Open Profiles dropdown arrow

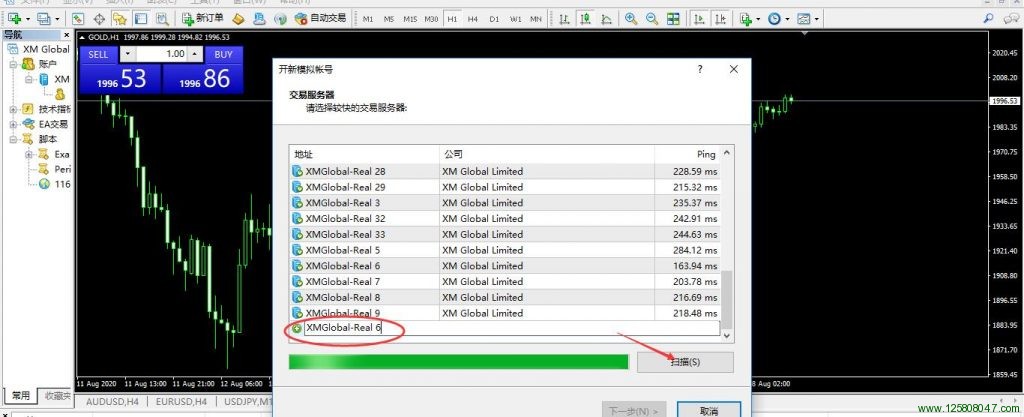point(57,20)
